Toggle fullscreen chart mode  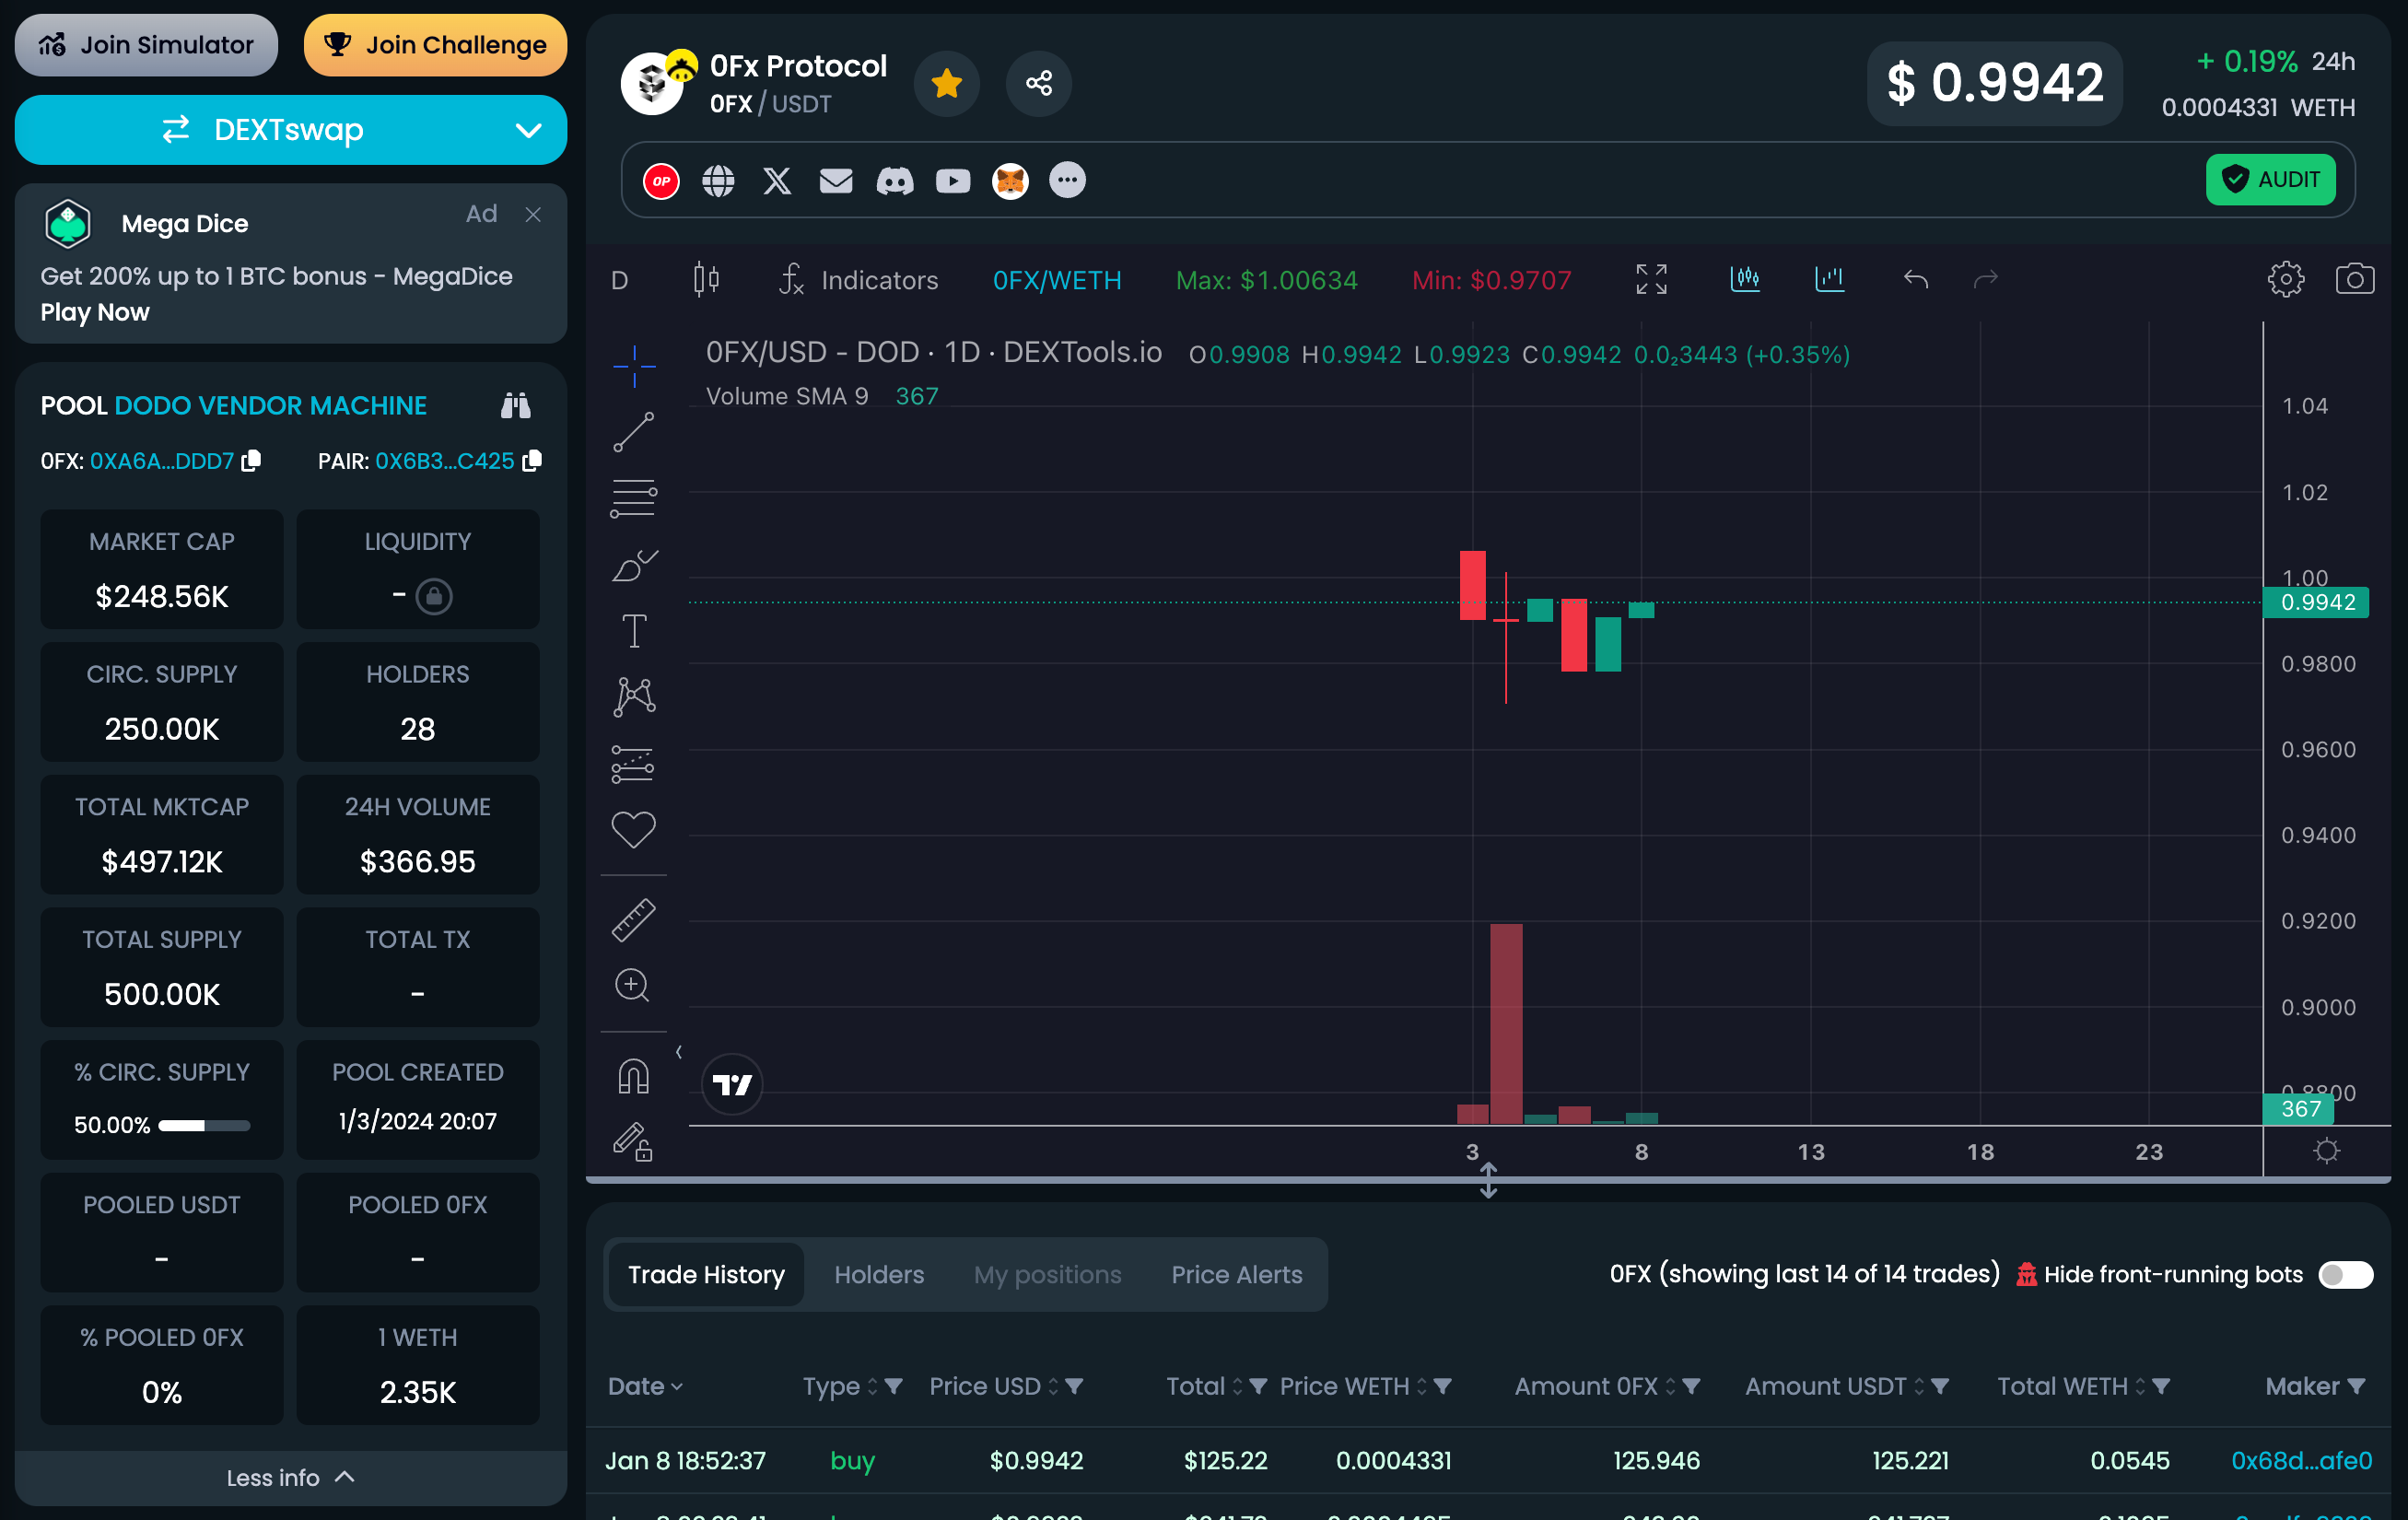click(x=1651, y=279)
